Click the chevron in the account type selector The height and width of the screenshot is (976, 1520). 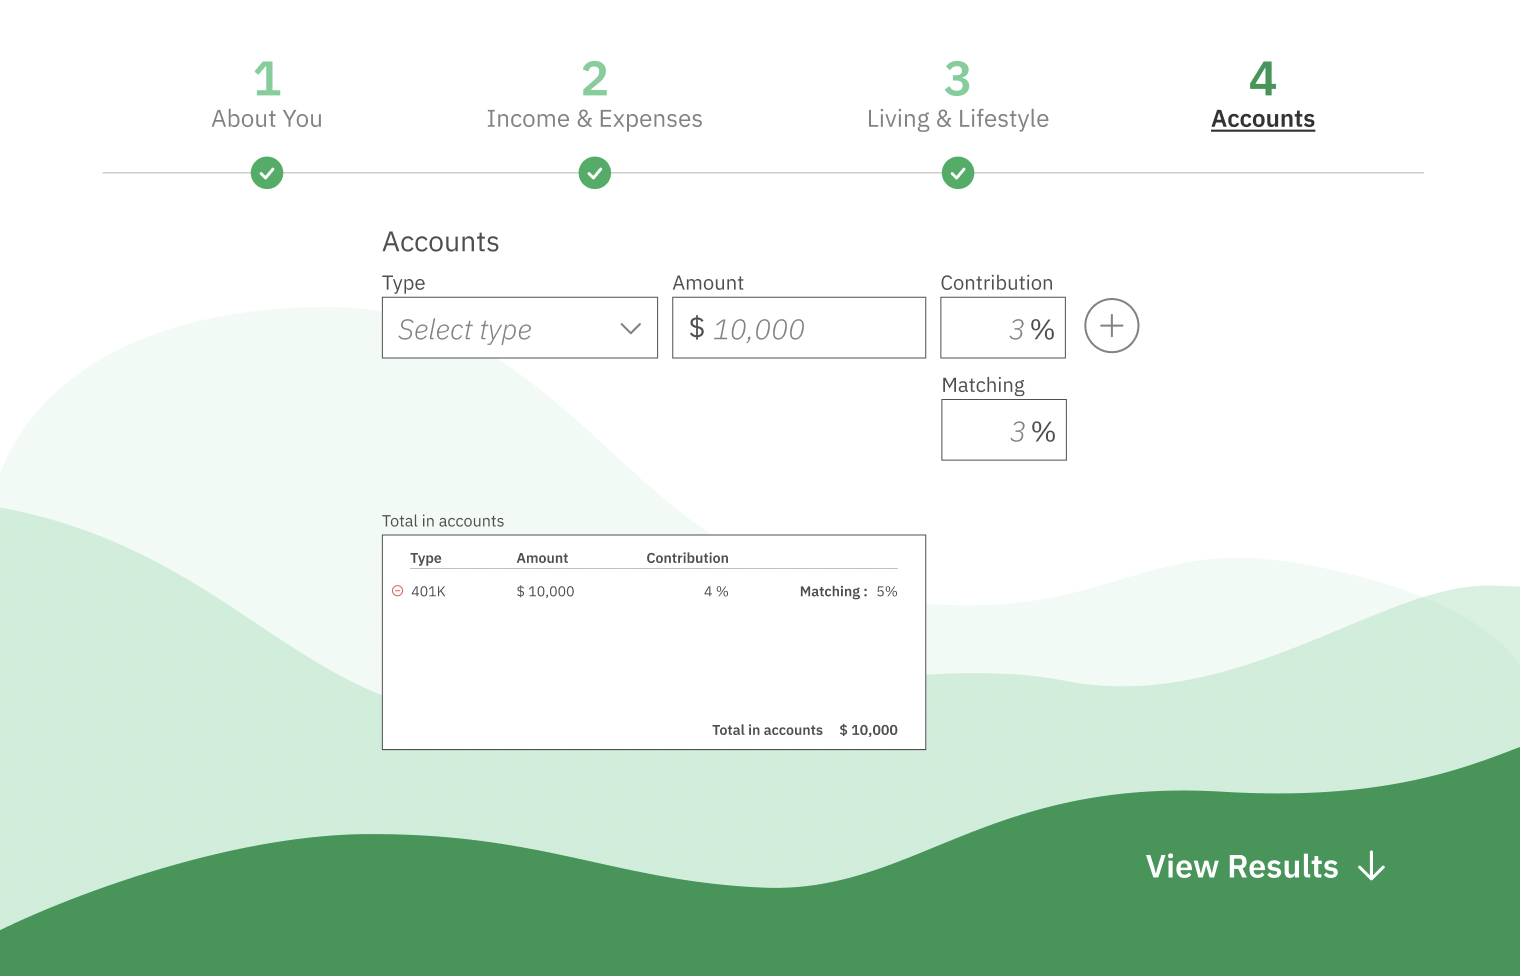pos(630,327)
